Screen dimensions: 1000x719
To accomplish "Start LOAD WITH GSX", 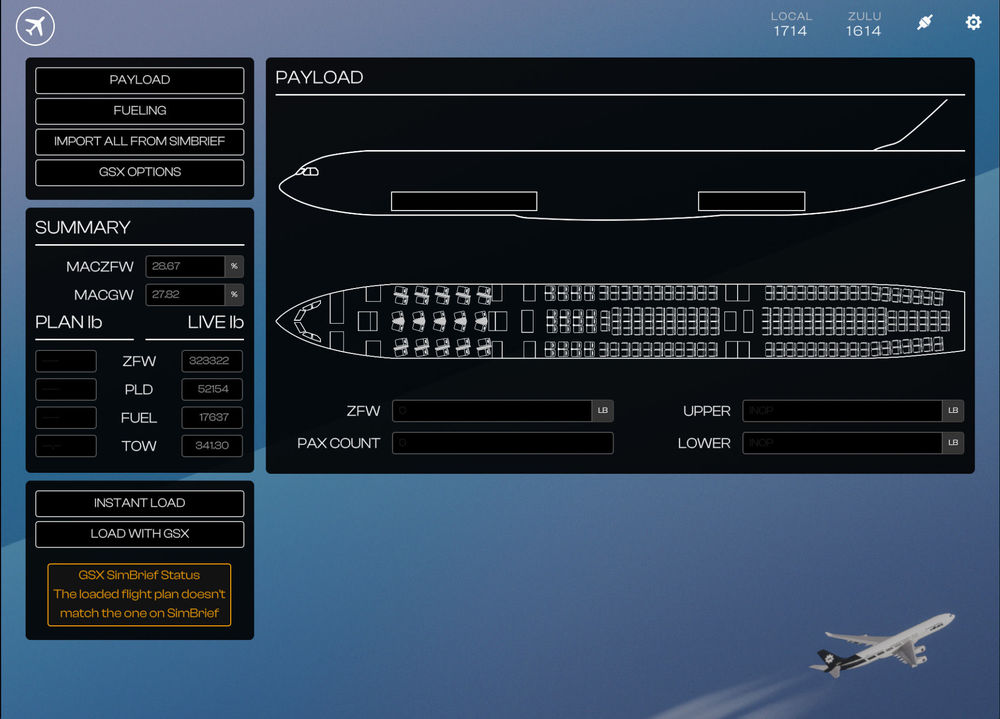I will (x=140, y=534).
